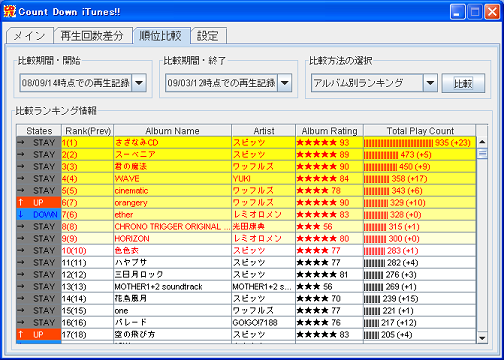The width and height of the screenshot is (504, 360).
Task: Select the album 色色衣
Action: [172, 251]
